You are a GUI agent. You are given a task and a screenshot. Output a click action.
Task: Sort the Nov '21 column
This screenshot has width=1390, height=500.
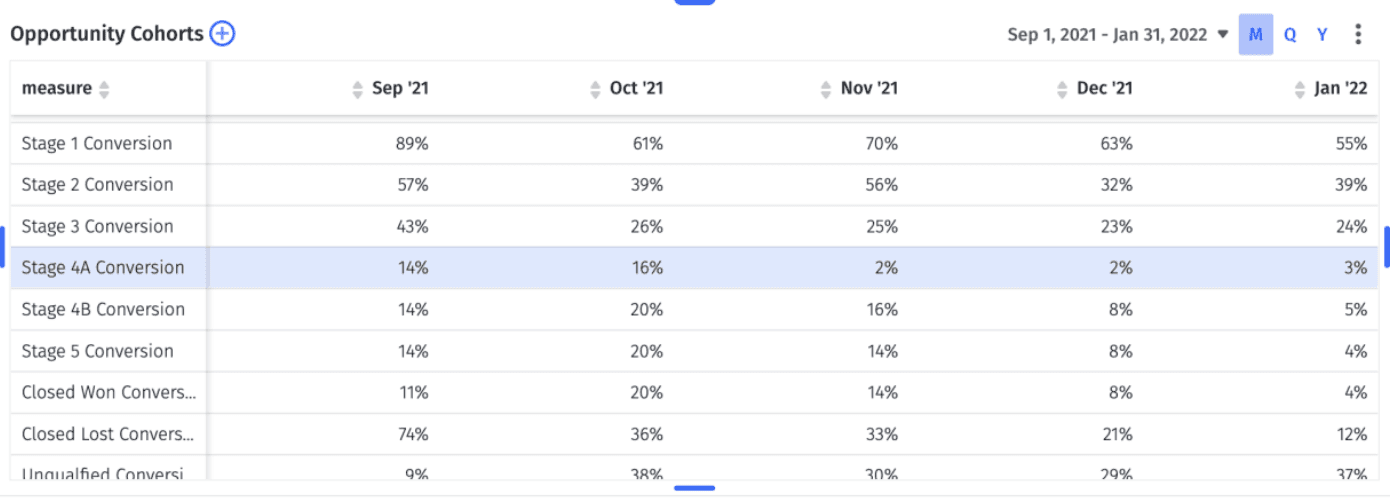(x=825, y=89)
